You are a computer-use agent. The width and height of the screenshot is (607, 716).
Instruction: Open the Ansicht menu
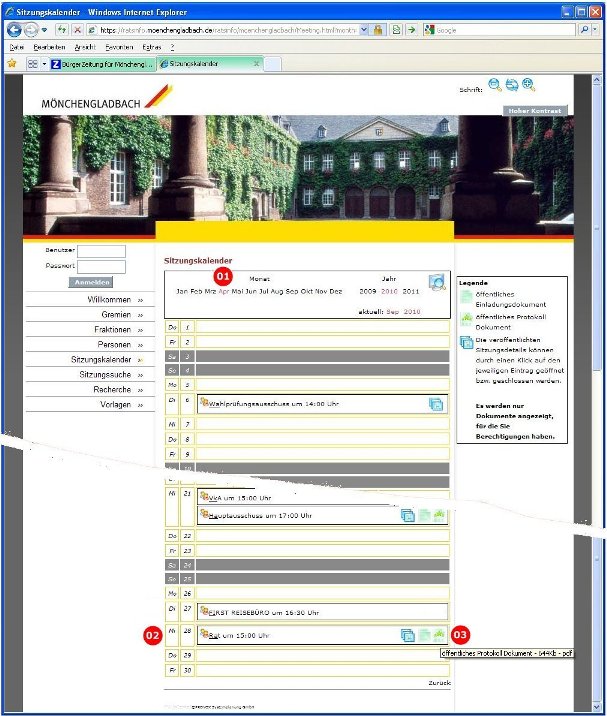tap(85, 47)
